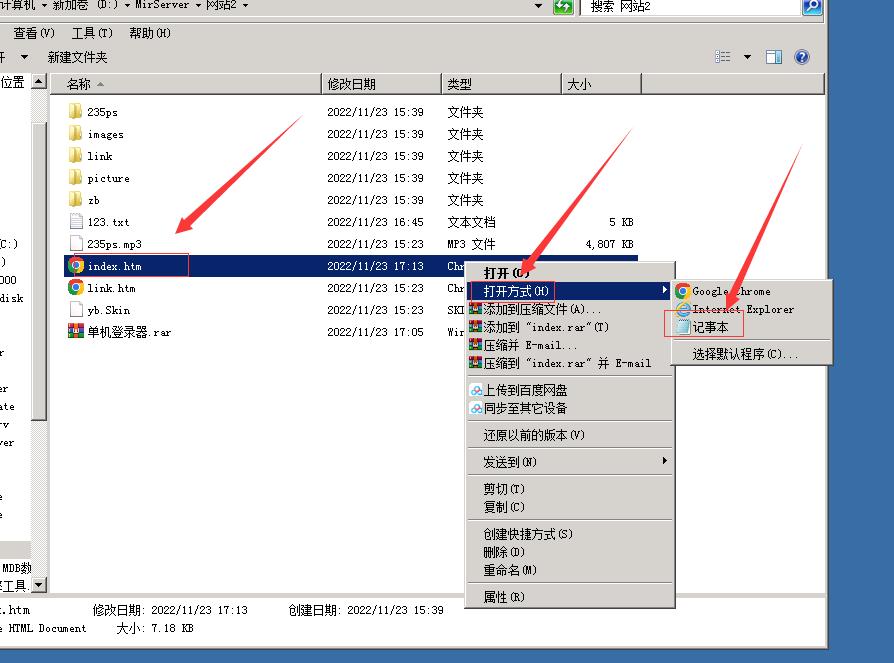
Task: Click the 235ps.mp3 file icon
Action: (76, 243)
